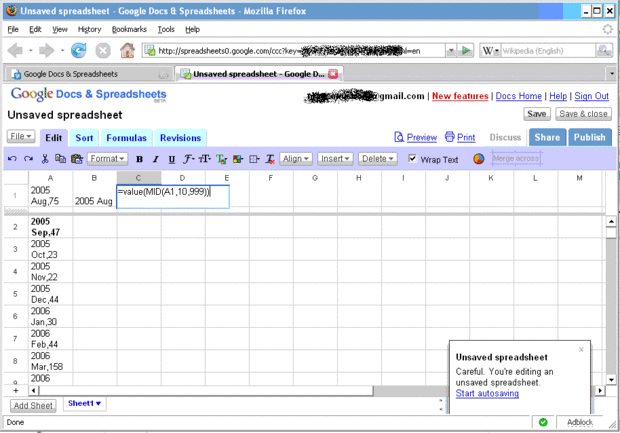Select column C header

click(x=138, y=178)
